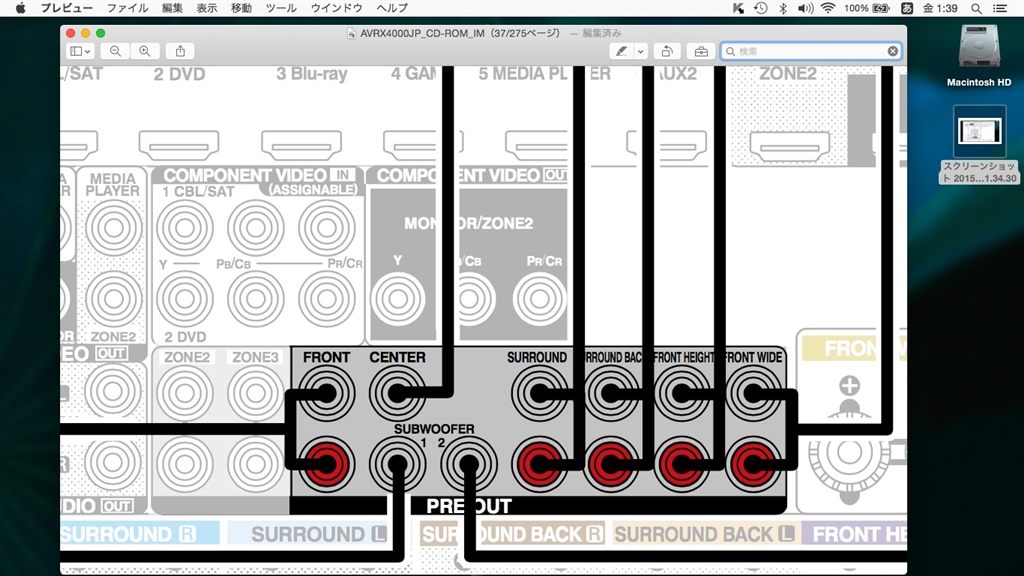Click the SURROUND BACK L speaker label
The height and width of the screenshot is (576, 1024).
[x=704, y=534]
